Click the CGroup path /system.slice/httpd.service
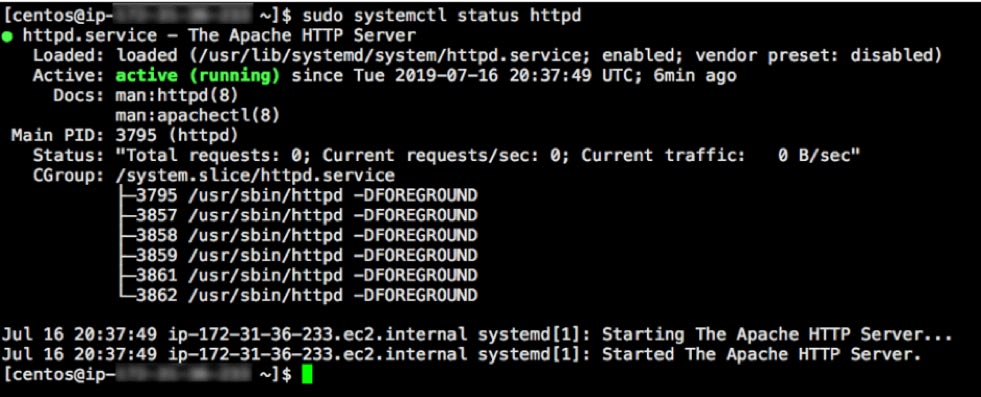Image resolution: width=981 pixels, height=397 pixels. coord(255,176)
